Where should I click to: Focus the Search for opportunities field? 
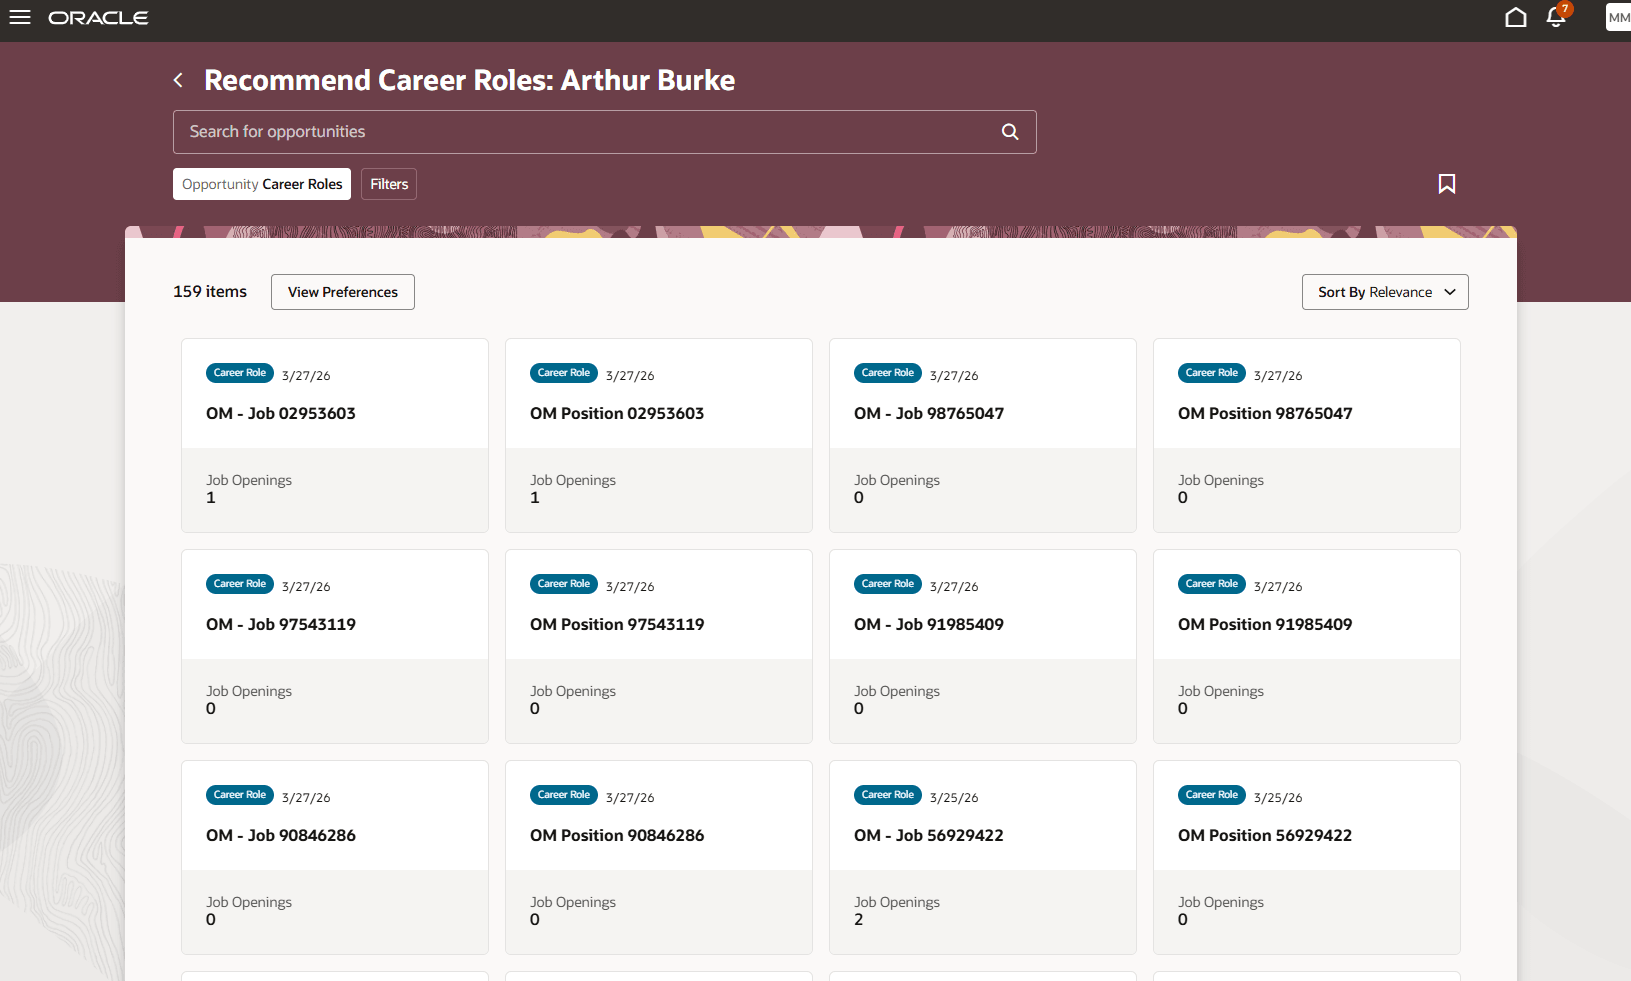[604, 132]
